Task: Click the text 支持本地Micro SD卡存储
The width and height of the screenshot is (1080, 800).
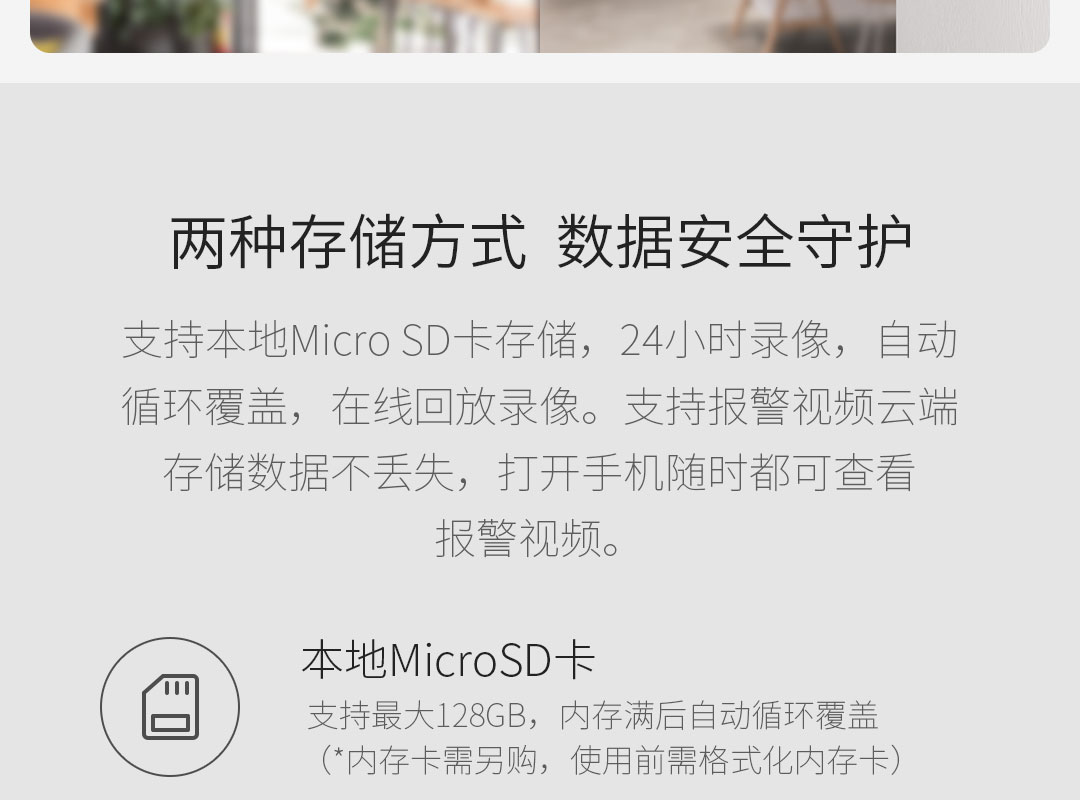Action: point(350,340)
